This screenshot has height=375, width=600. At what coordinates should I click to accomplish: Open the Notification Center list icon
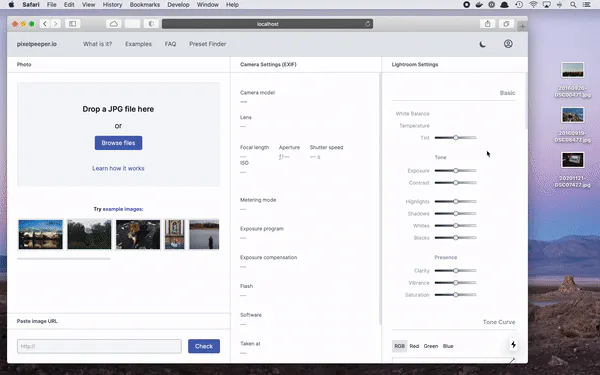[x=586, y=5]
